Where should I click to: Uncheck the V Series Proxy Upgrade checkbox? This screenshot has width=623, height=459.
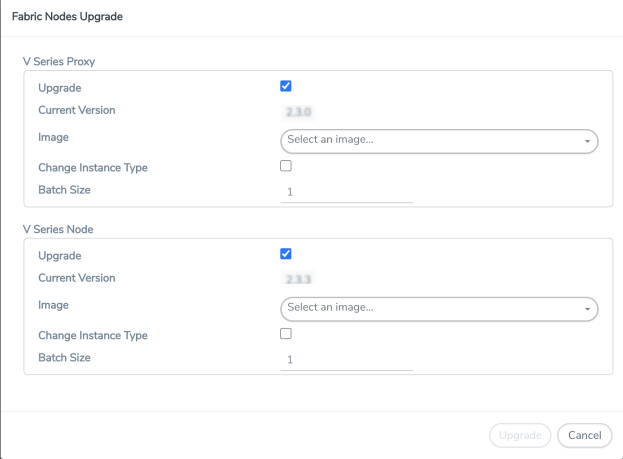coord(286,87)
